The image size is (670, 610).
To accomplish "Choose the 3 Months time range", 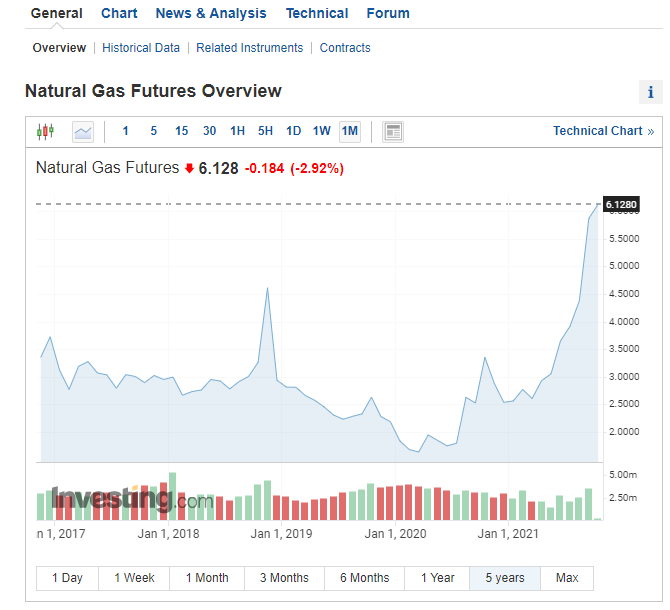I will click(285, 578).
